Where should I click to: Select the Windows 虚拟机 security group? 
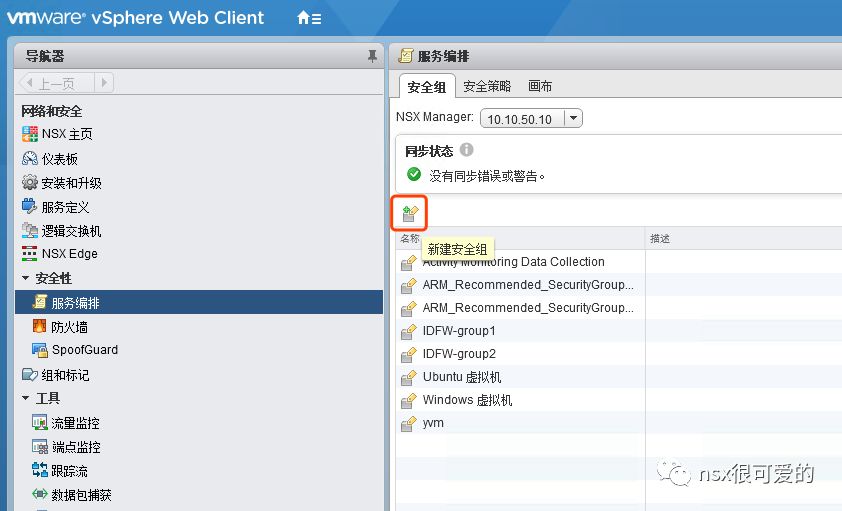pos(619,400)
